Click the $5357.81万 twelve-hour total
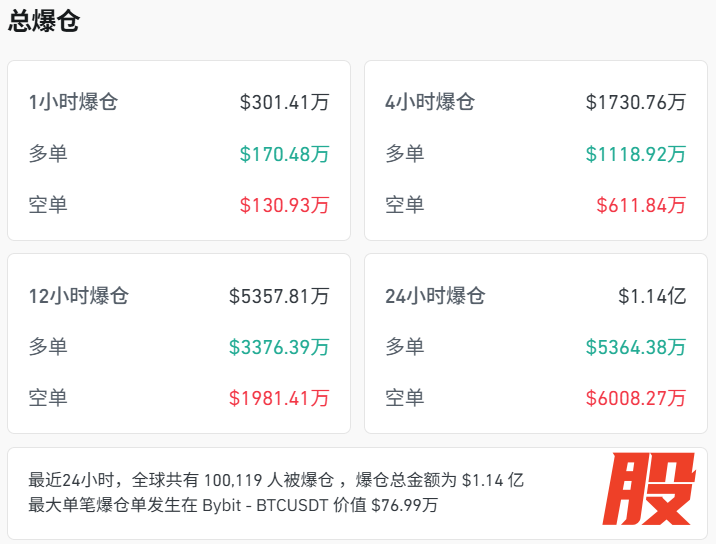716x544 pixels. 279,296
